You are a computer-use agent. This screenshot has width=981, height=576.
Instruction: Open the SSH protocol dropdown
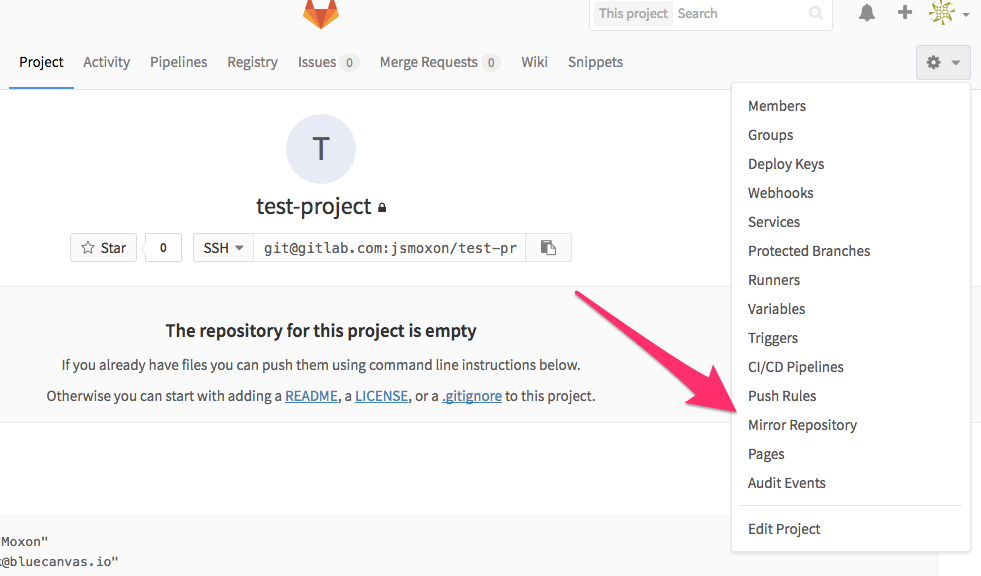point(222,247)
